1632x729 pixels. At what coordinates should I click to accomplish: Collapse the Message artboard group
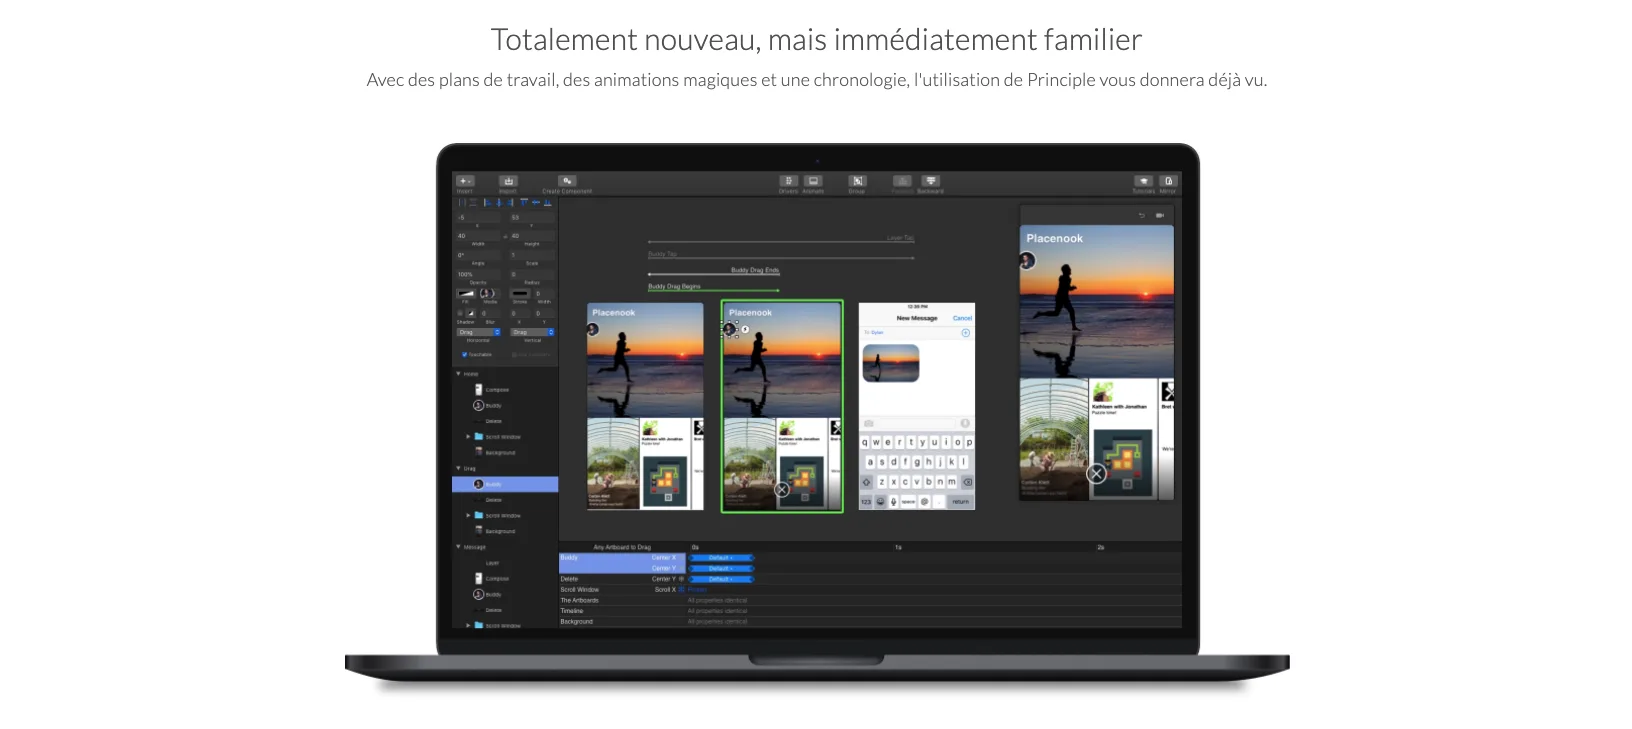click(458, 547)
